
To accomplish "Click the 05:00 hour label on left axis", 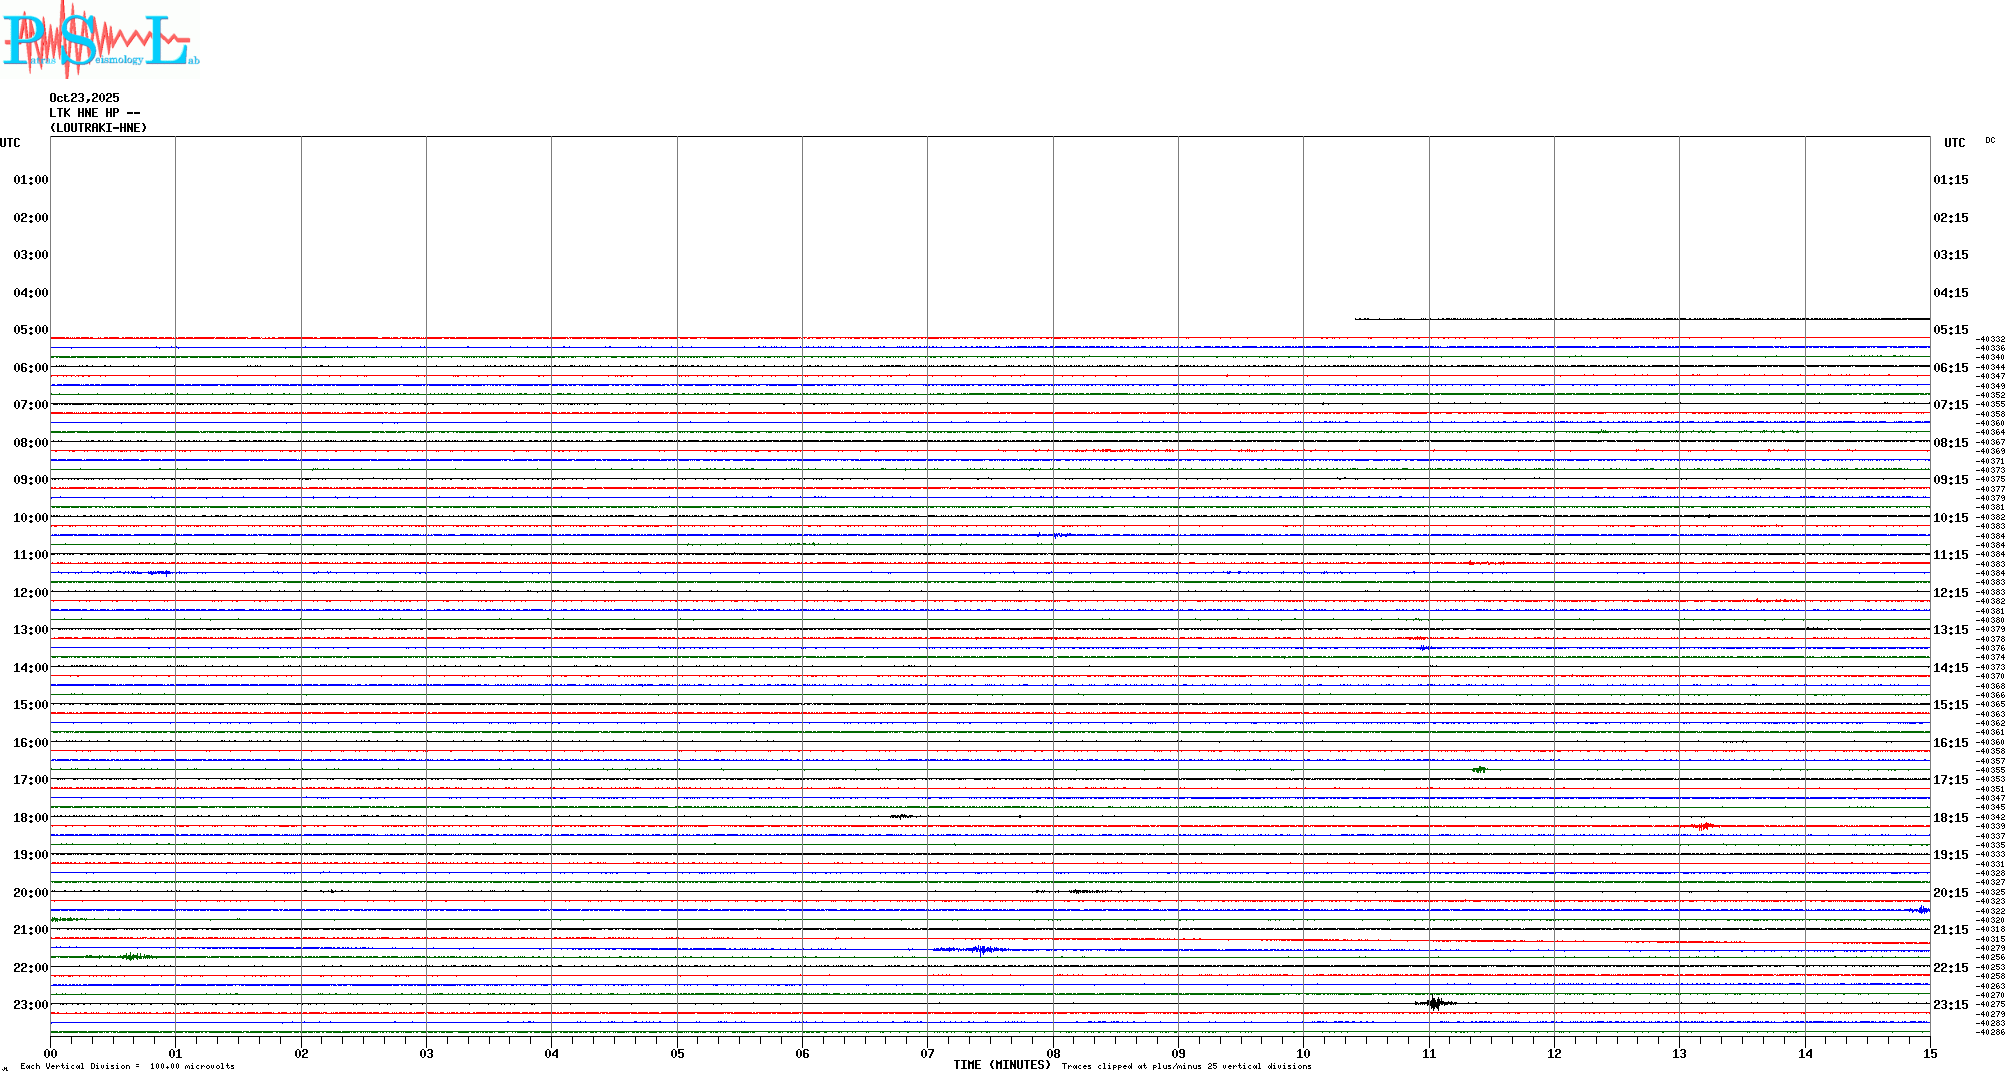I will (30, 330).
